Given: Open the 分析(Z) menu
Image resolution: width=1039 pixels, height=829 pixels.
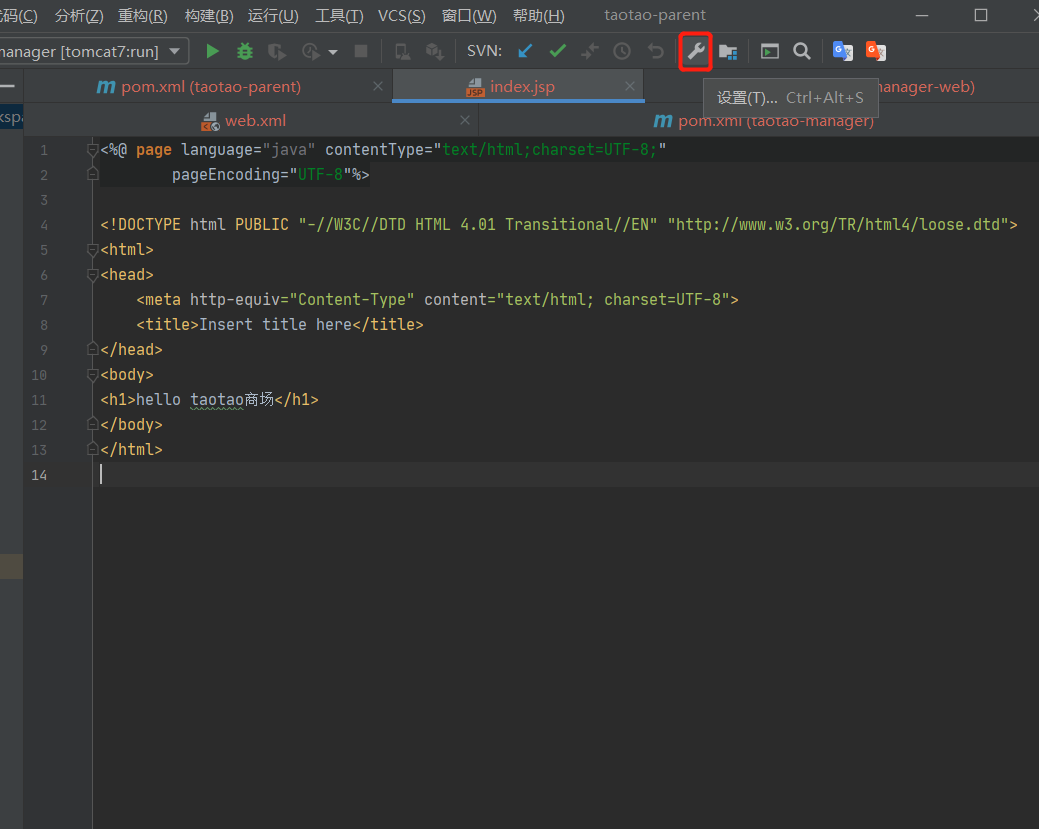Looking at the screenshot, I should [79, 15].
